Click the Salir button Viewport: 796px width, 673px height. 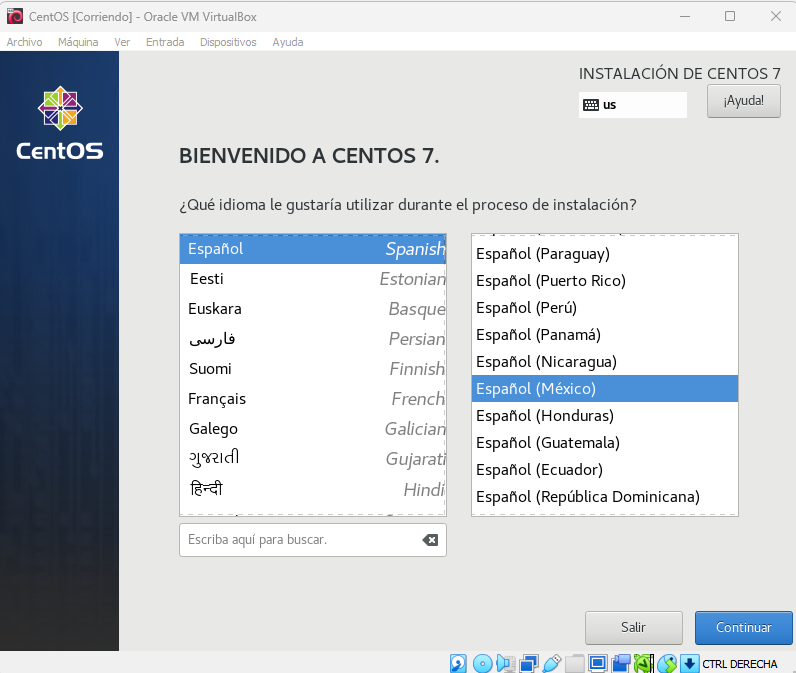pos(634,627)
